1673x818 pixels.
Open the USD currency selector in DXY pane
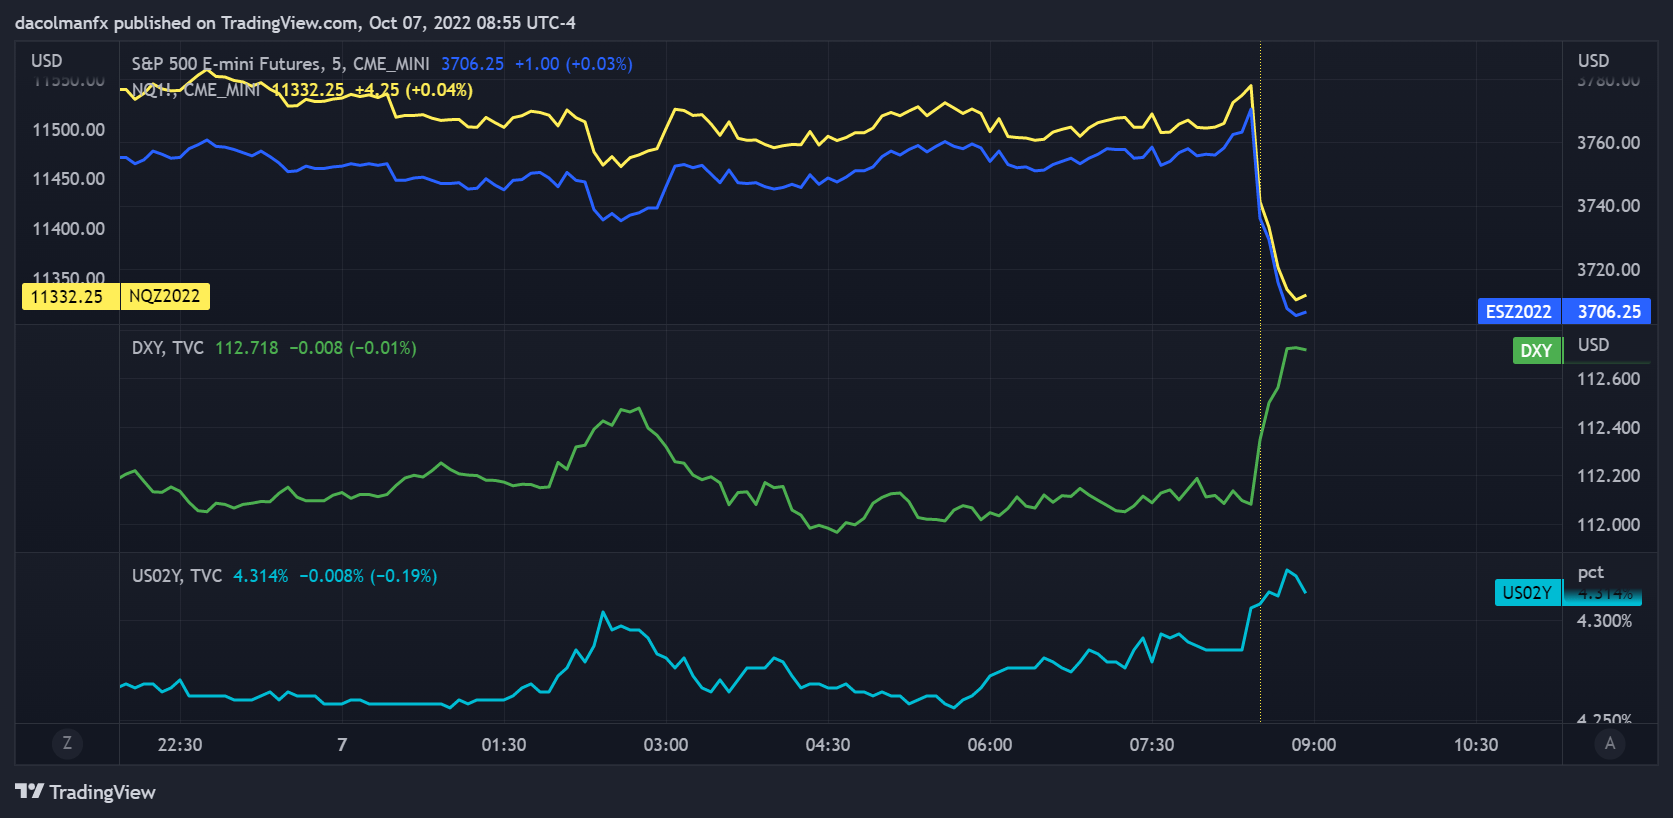point(1593,345)
